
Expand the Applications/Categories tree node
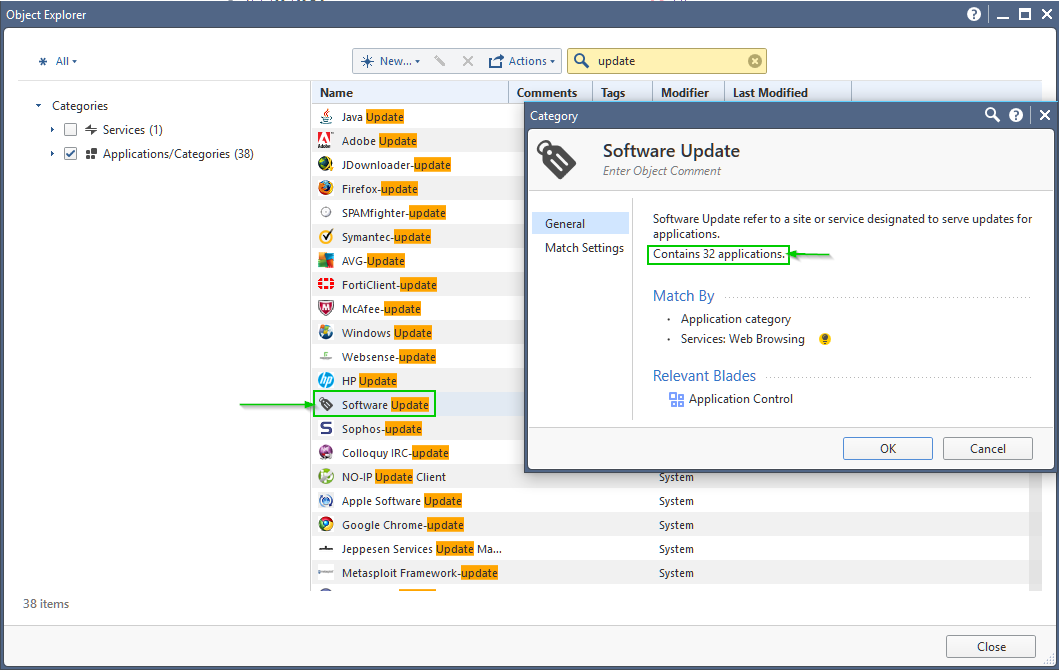(52, 154)
